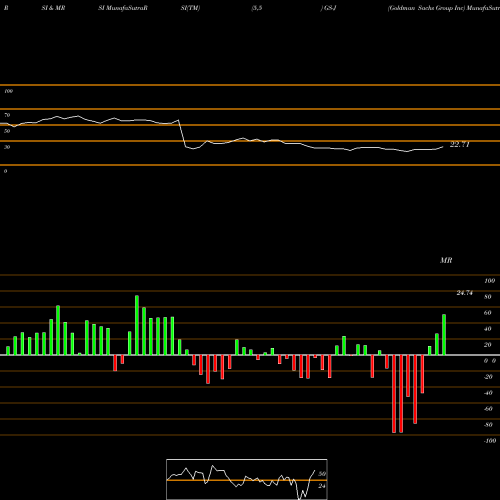Click the -100 label on MR axis
The width and height of the screenshot is (500, 500).
[490, 441]
